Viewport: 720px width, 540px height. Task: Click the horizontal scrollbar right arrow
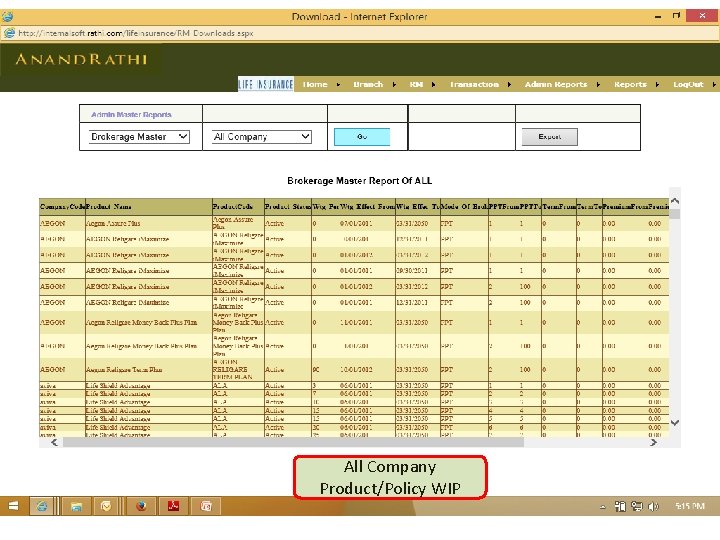(x=653, y=442)
